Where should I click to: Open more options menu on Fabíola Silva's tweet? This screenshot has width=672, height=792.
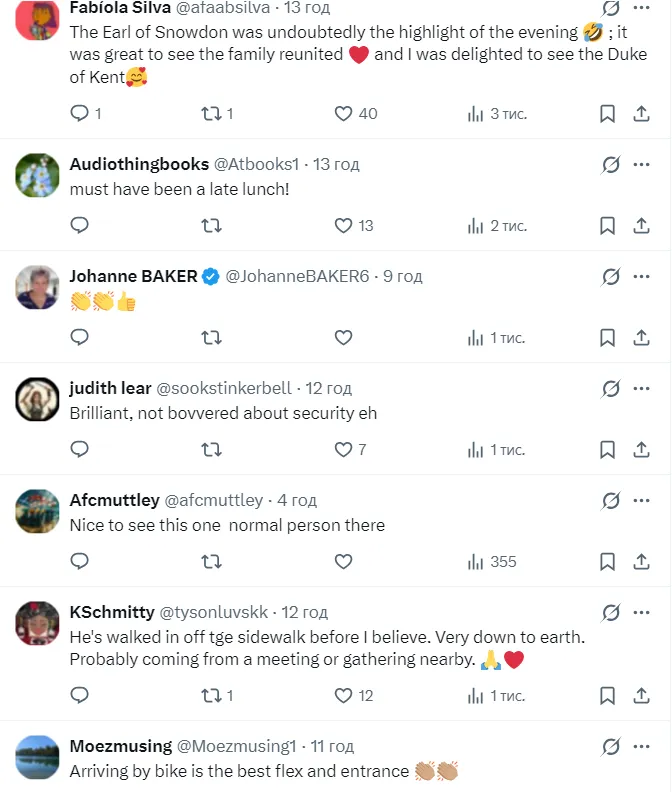641,8
